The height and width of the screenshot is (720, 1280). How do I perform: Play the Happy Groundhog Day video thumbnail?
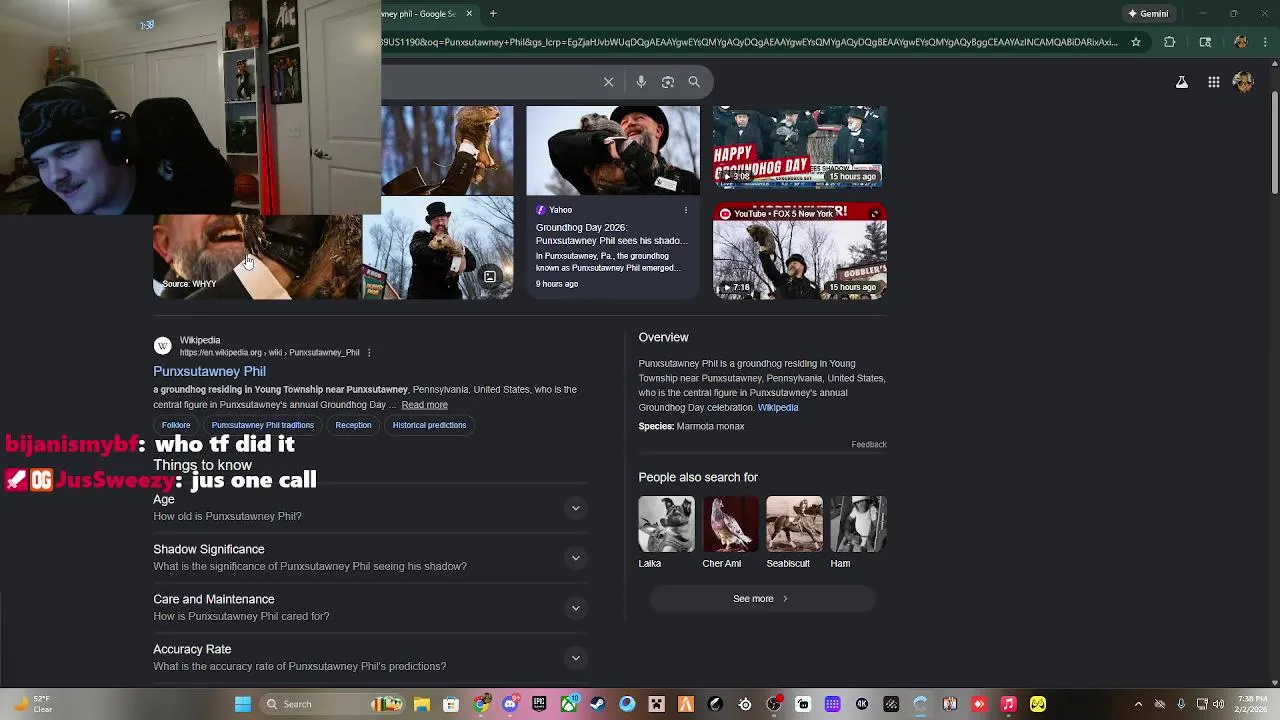800,148
